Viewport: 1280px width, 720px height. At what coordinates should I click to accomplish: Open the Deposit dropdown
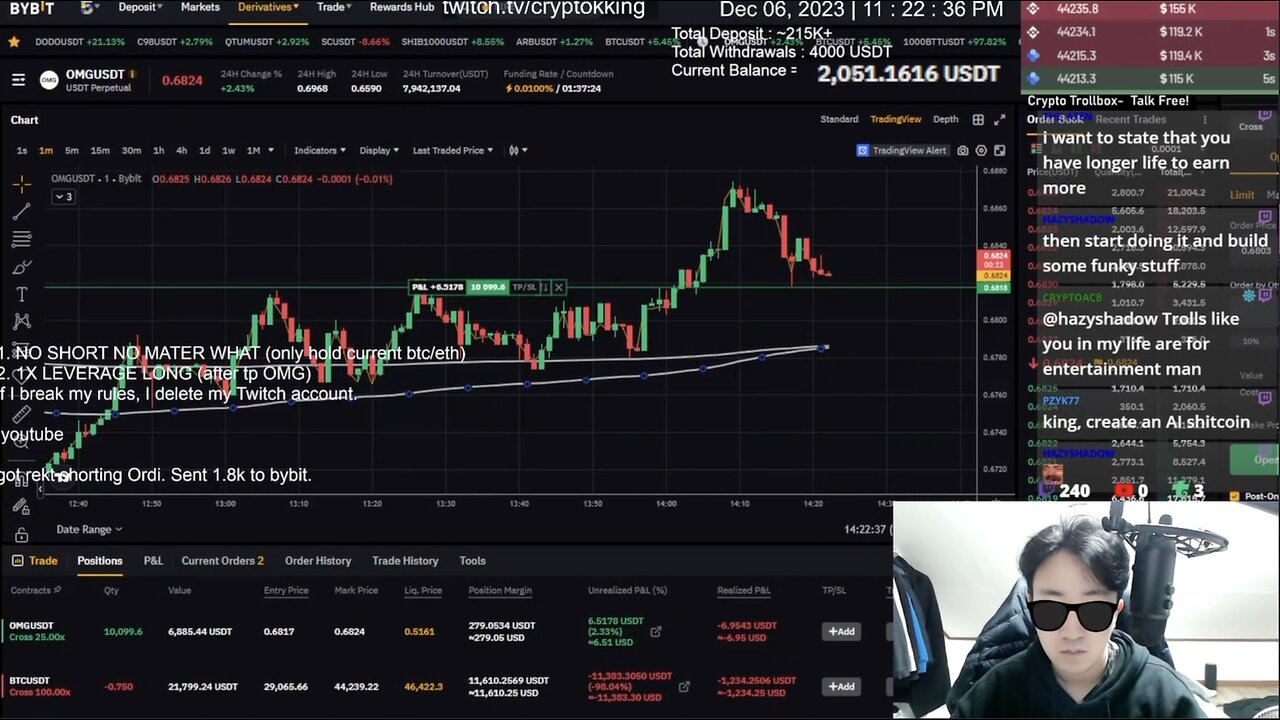141,7
